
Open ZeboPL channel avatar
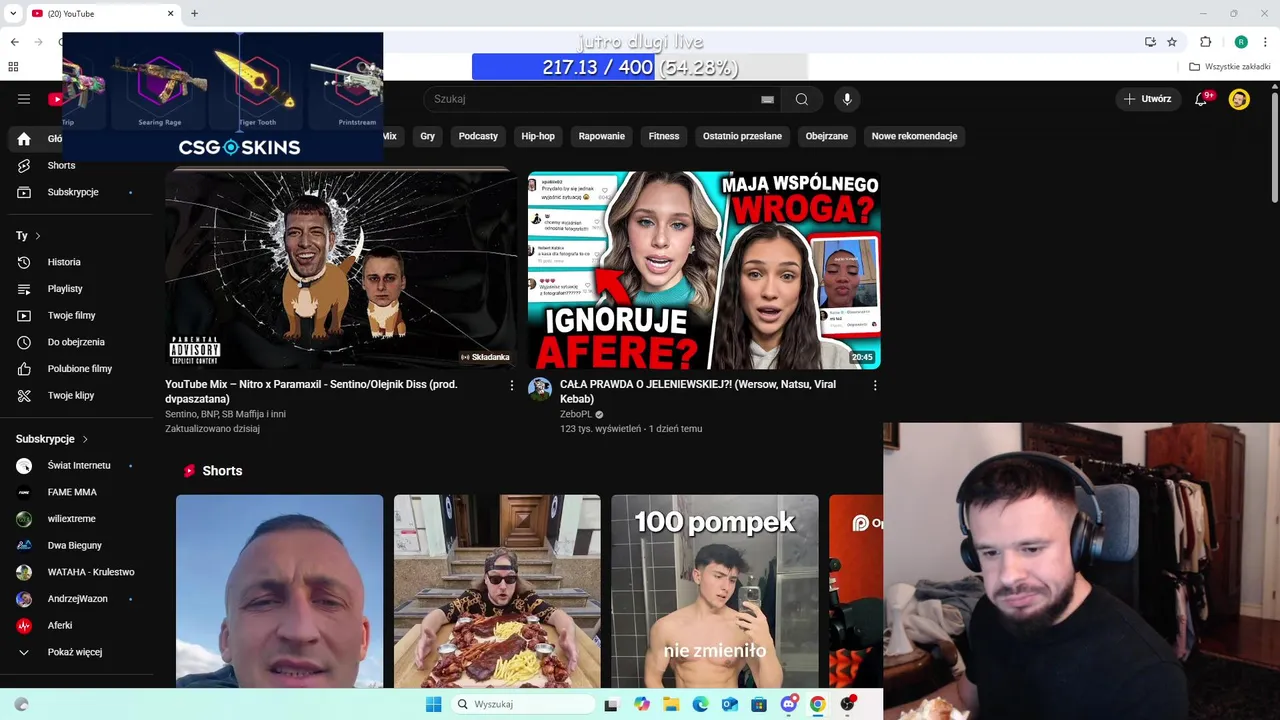(x=540, y=389)
